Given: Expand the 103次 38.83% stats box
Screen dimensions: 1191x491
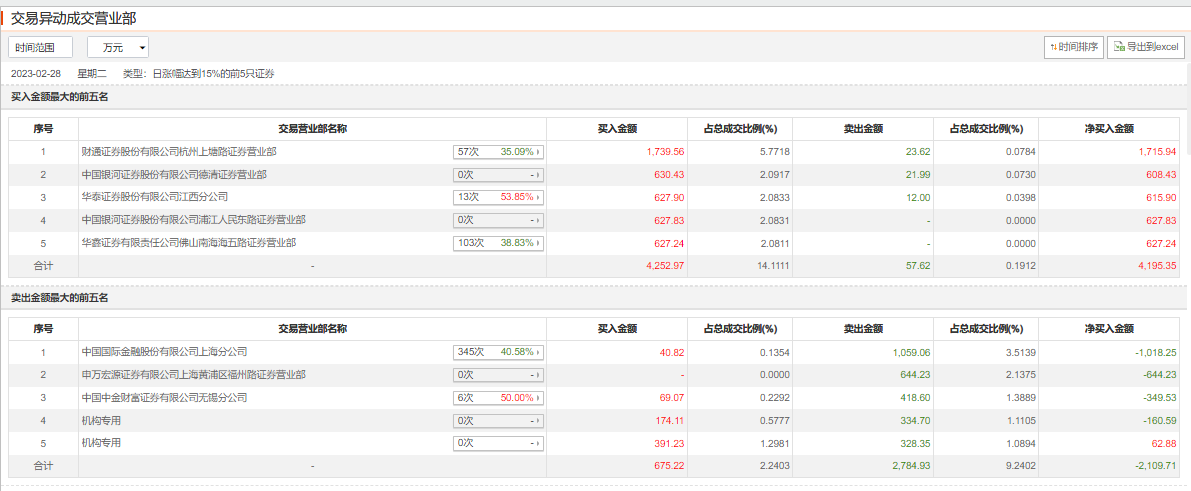Looking at the screenshot, I should (498, 243).
